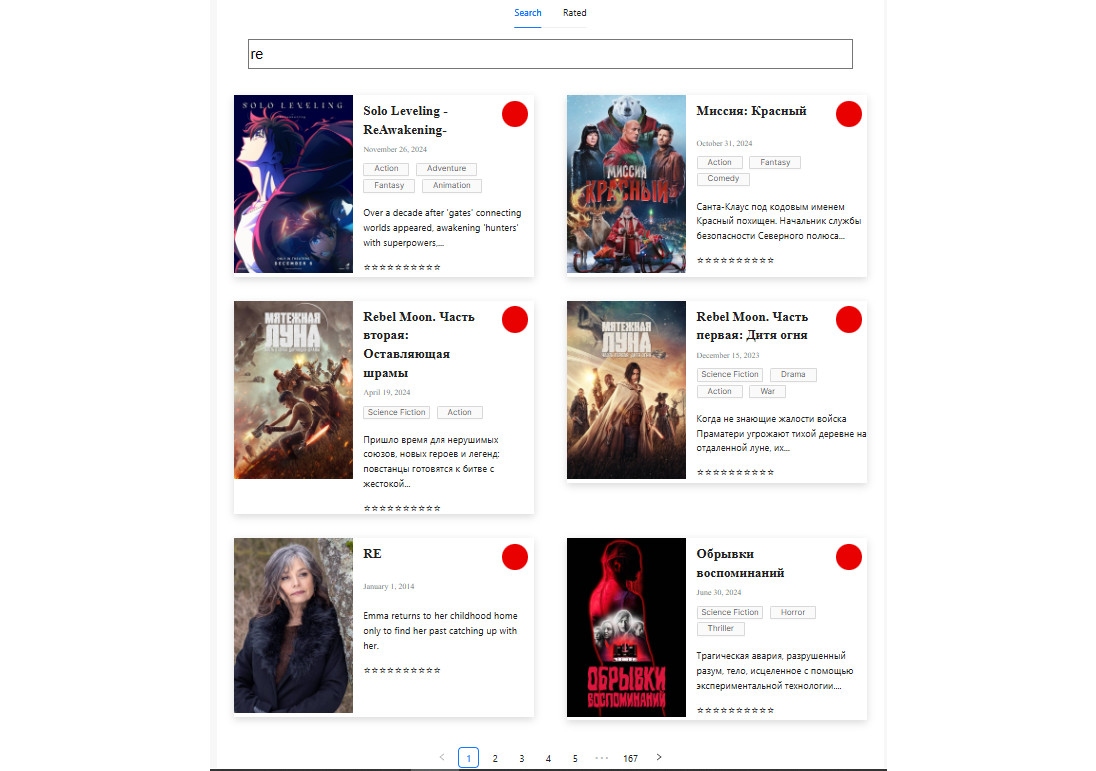Open the Rebel Moon Часть вторая poster
Viewport: 1096px width, 771px height.
294,390
